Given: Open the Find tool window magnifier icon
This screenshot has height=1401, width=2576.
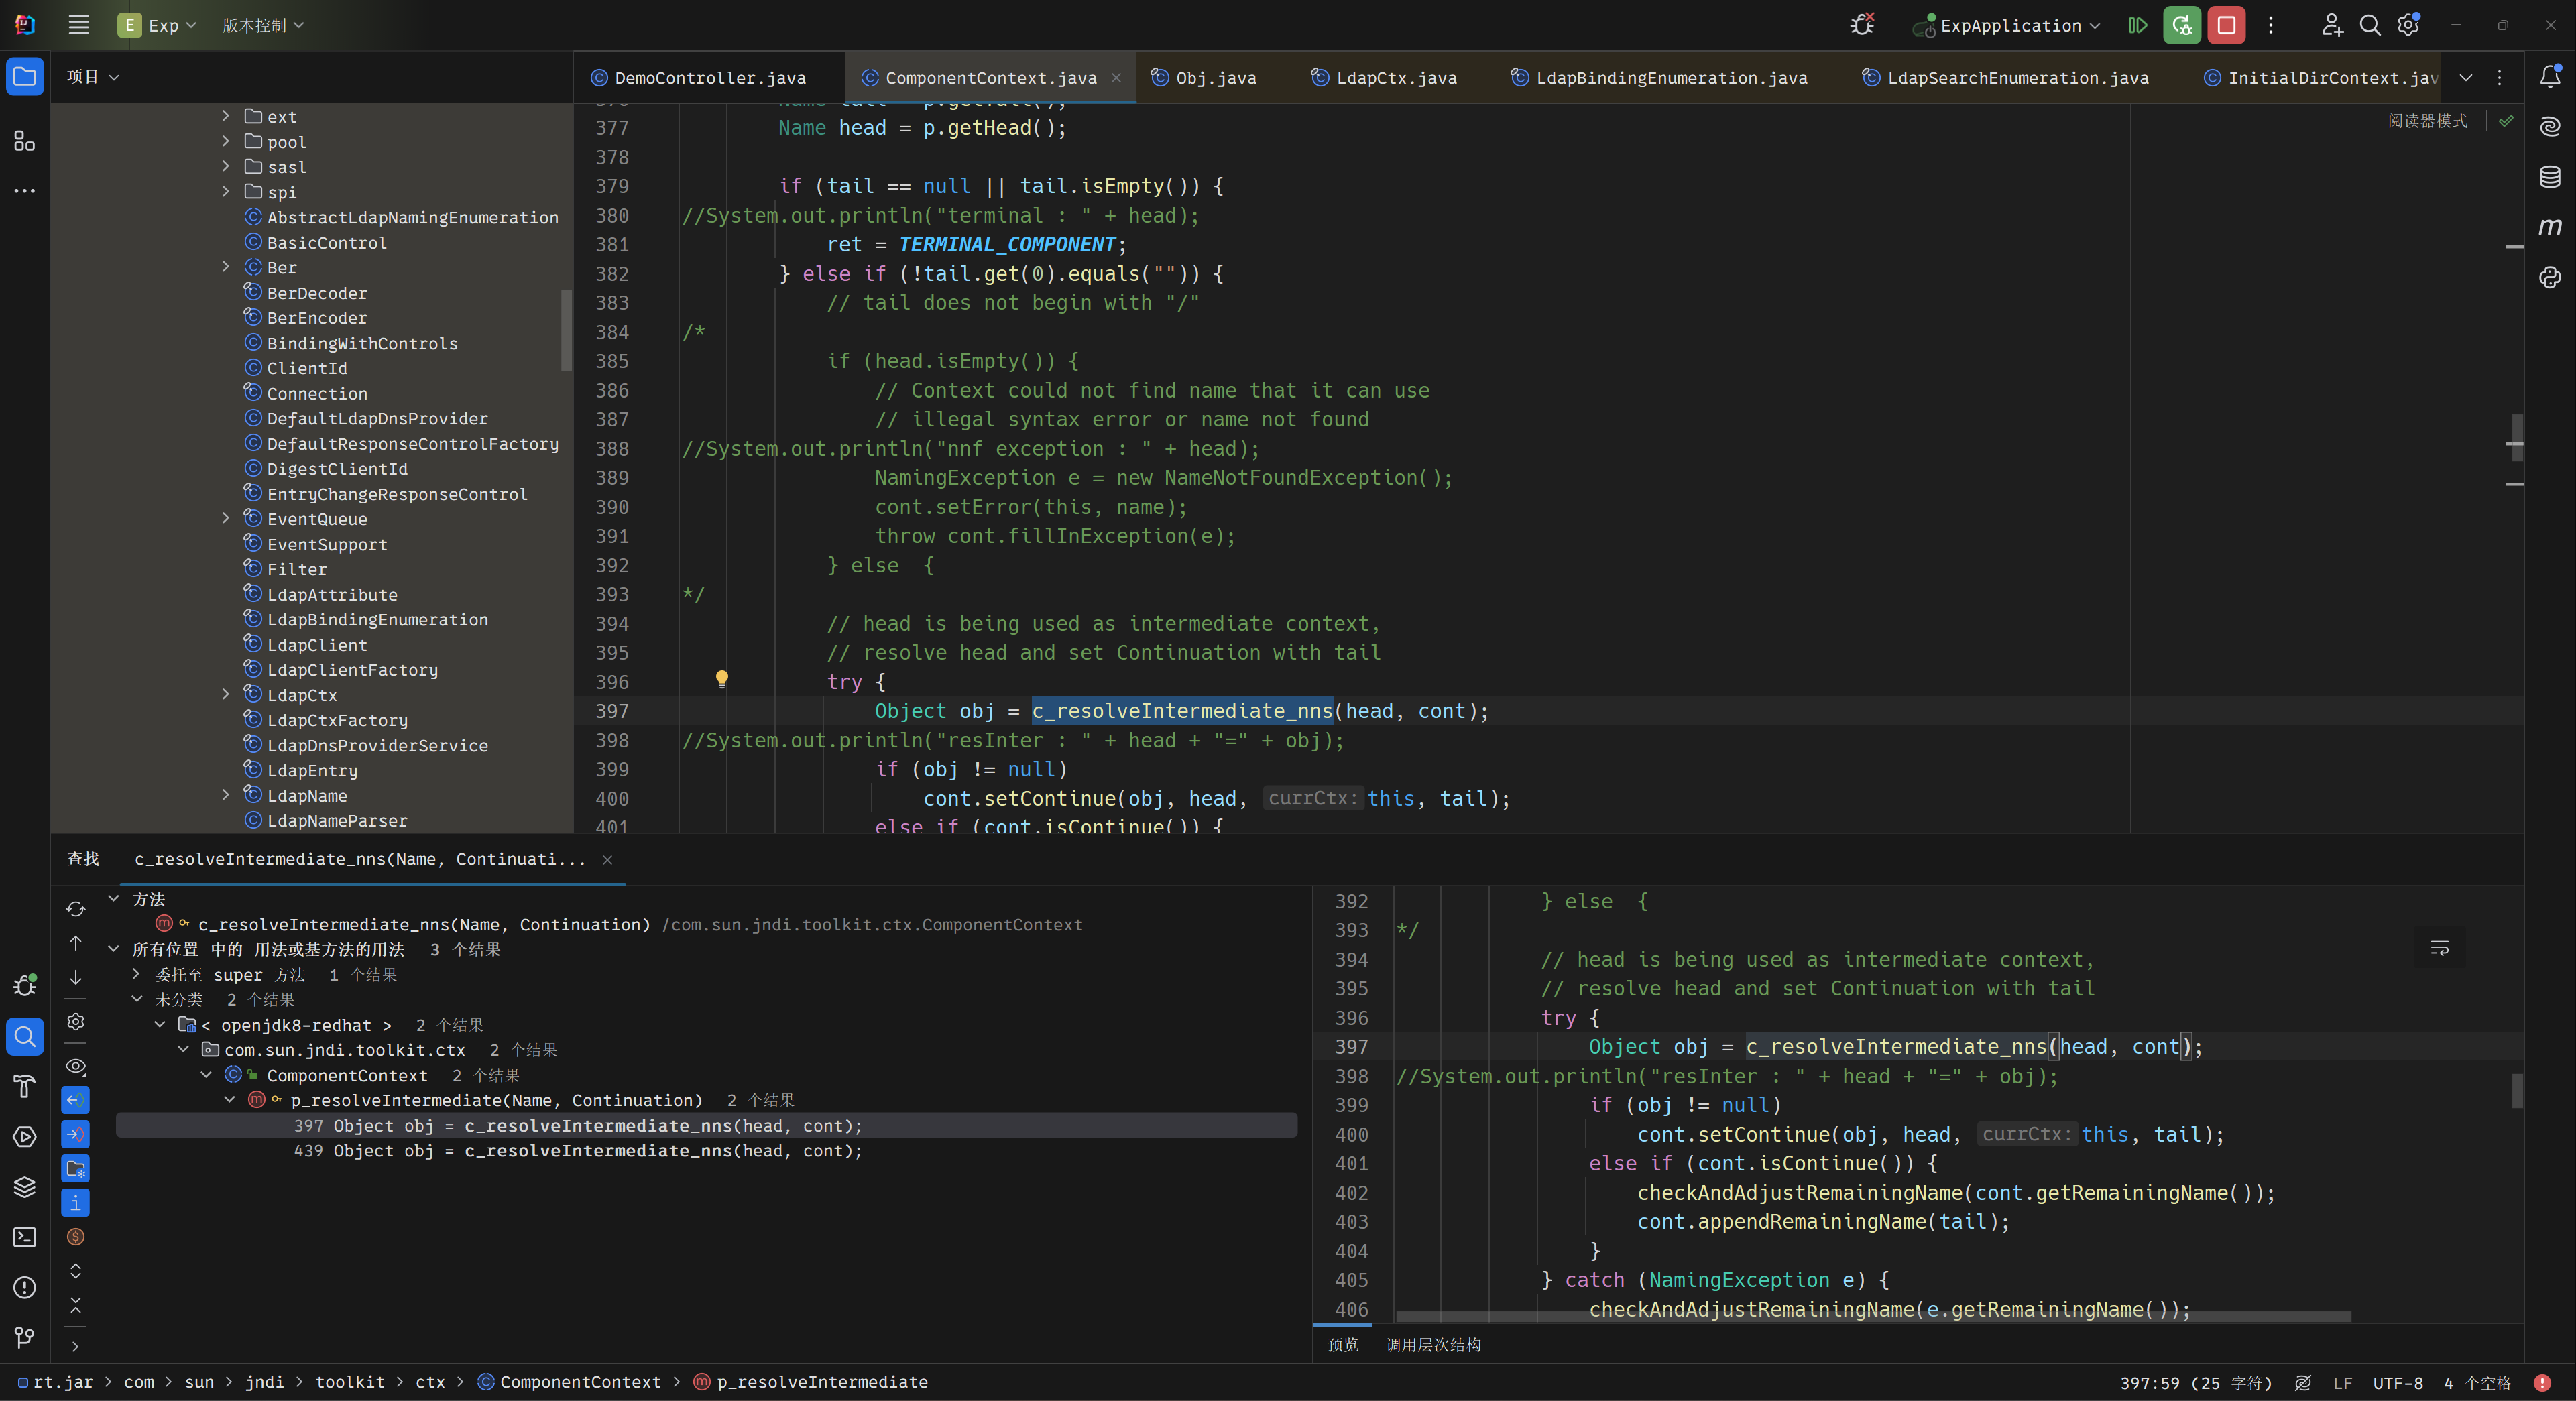Looking at the screenshot, I should pos(25,1036).
